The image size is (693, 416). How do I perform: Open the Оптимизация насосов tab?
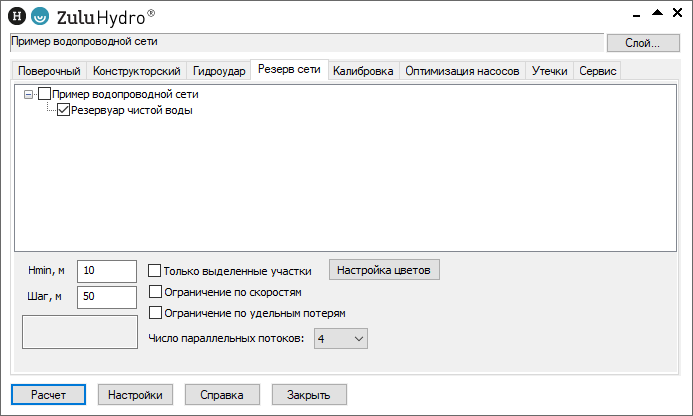tap(462, 71)
